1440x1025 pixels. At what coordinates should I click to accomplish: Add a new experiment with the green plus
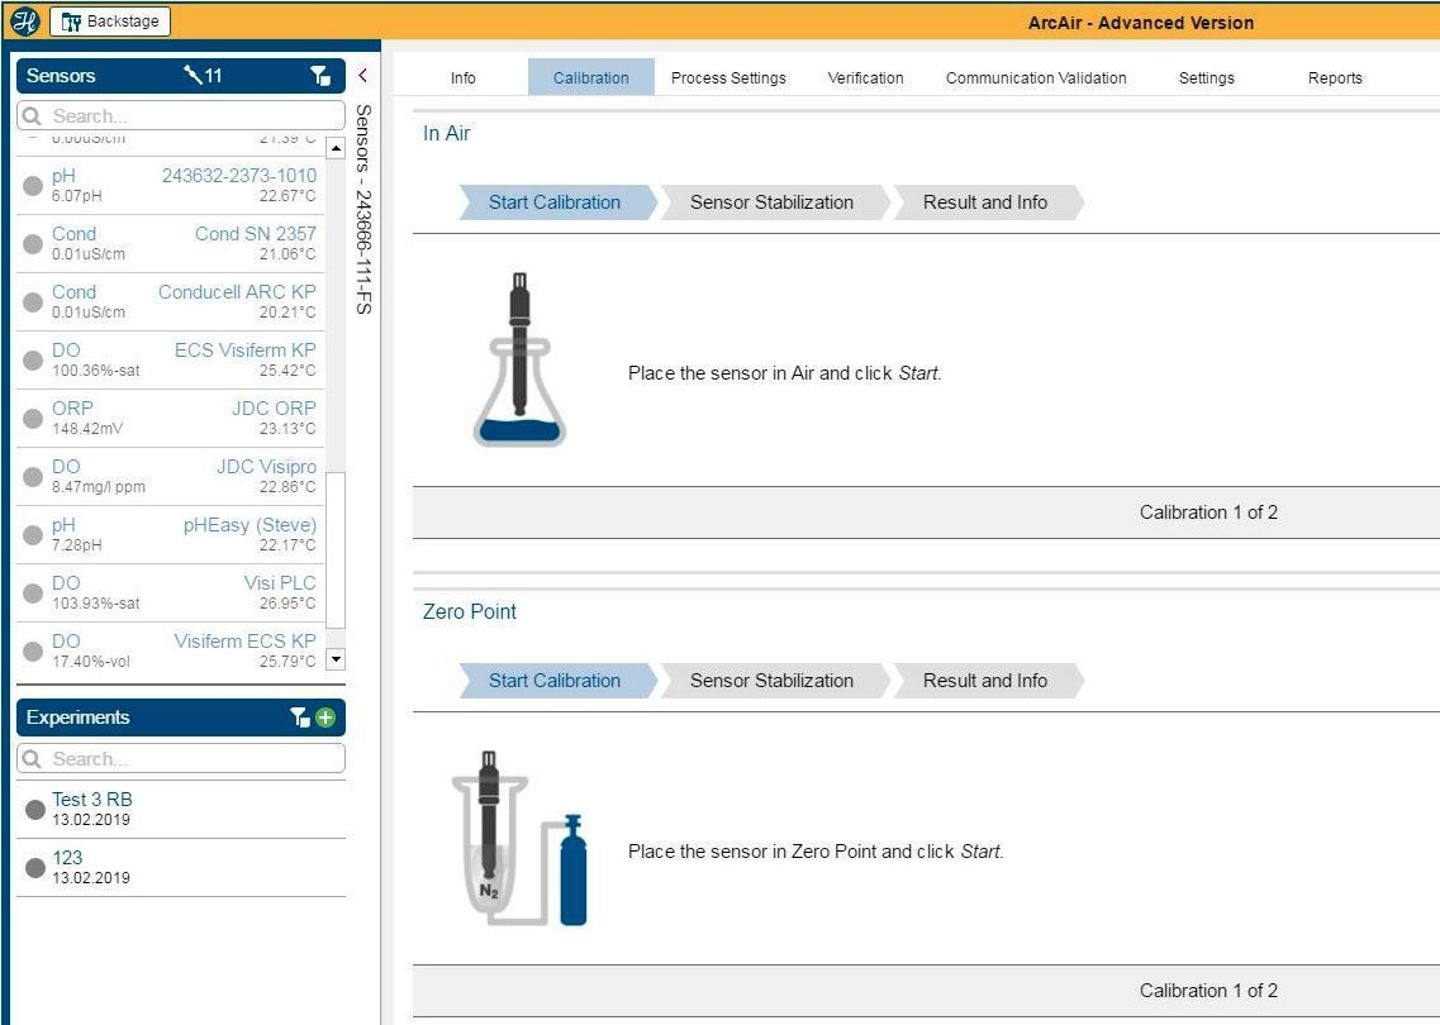[x=325, y=717]
